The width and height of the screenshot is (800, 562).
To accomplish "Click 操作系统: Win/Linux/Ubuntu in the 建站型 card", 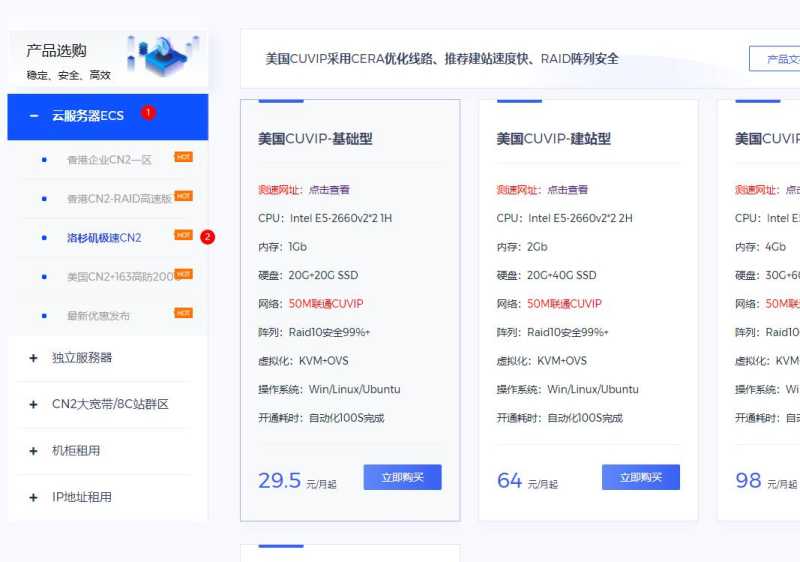I will point(567,390).
